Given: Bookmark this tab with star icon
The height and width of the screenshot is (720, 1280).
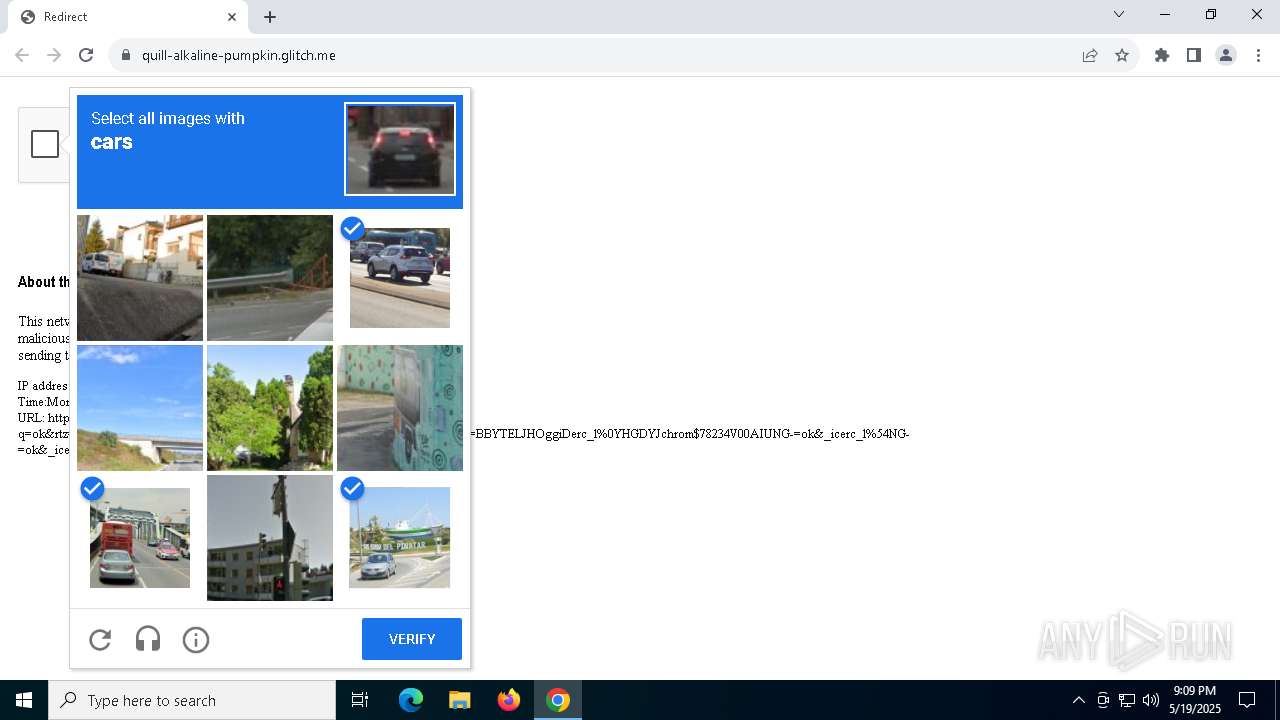Looking at the screenshot, I should (1122, 55).
